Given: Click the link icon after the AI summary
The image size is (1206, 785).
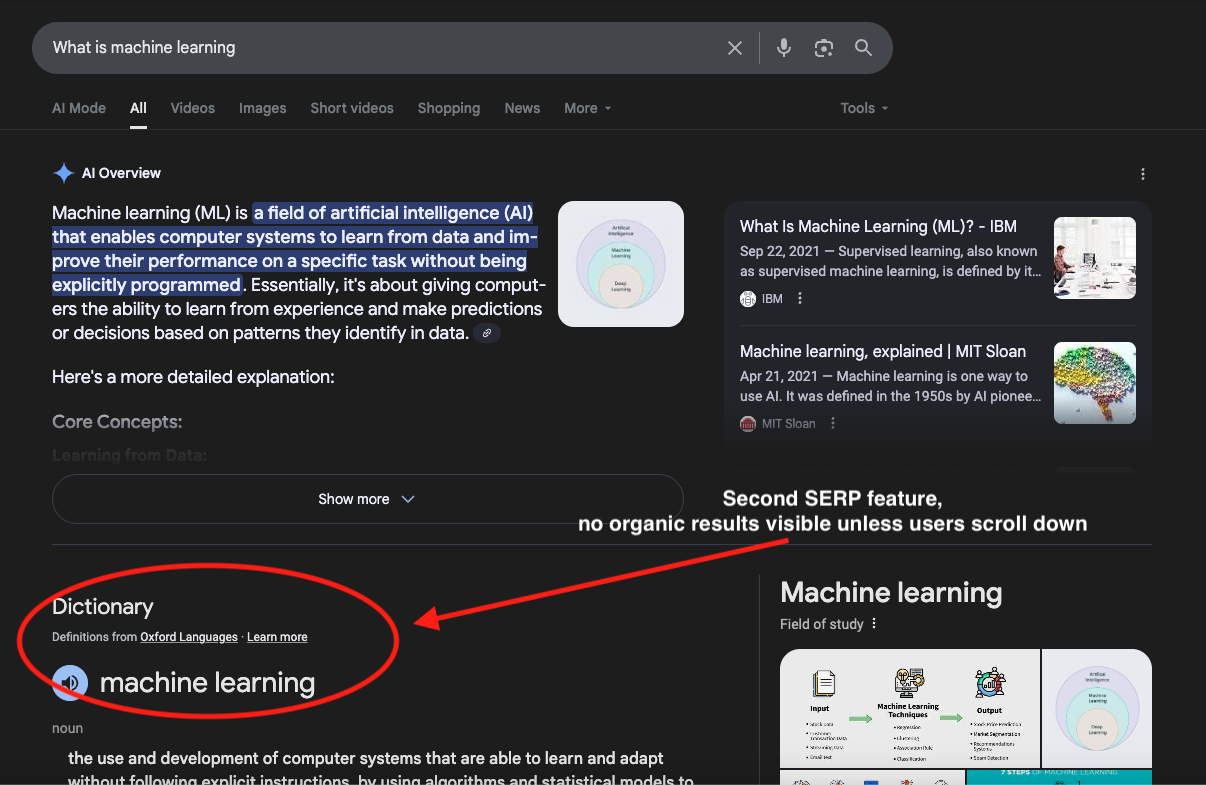Looking at the screenshot, I should click(x=487, y=333).
